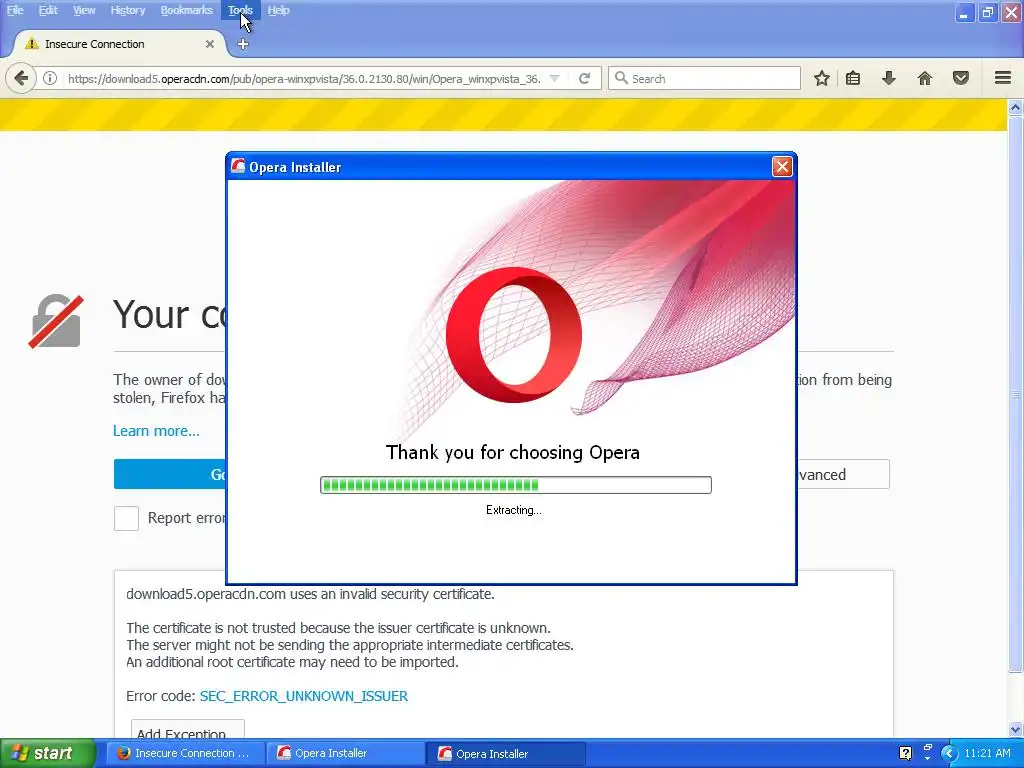Viewport: 1024px width, 768px height.
Task: Click the extraction progress bar
Action: pos(515,485)
